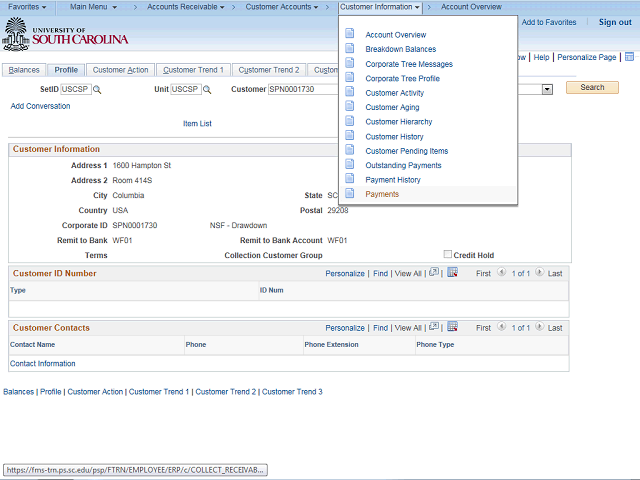Choose Customer Aging menu entry
640x480 pixels.
point(392,107)
